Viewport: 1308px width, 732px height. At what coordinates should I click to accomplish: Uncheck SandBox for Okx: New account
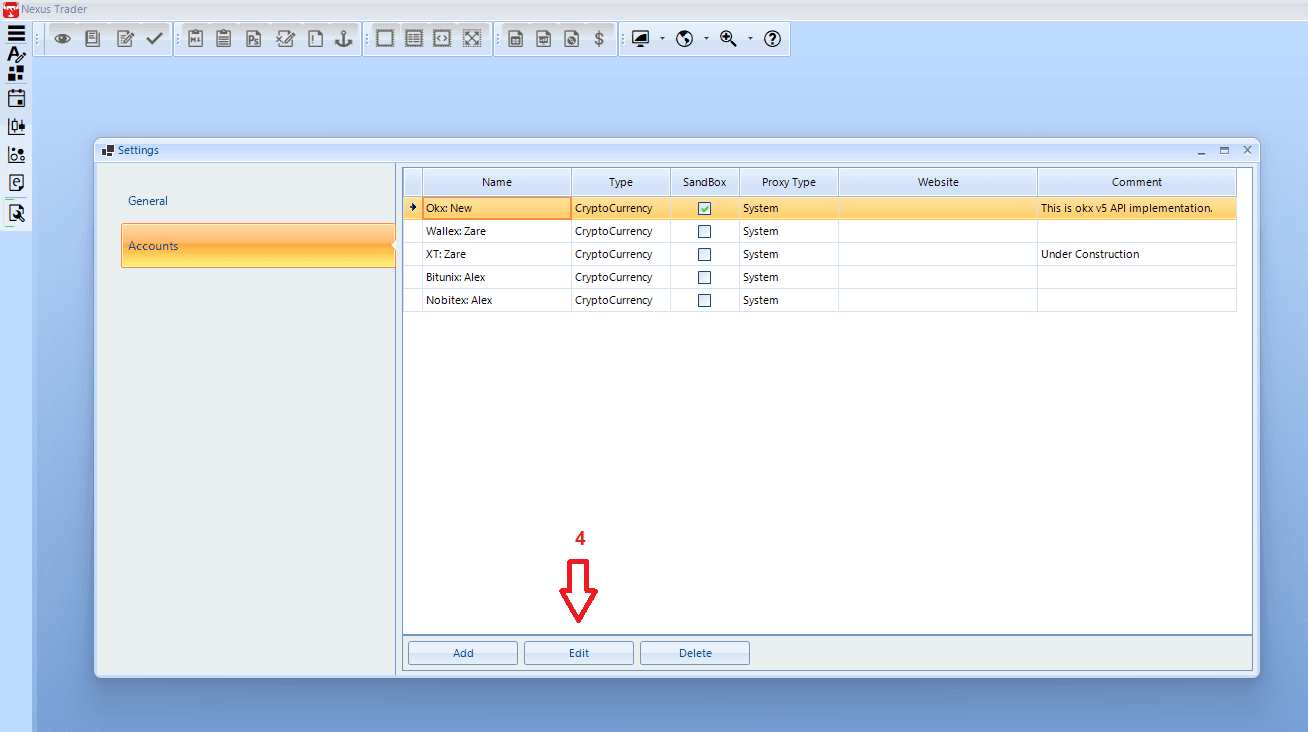pyautogui.click(x=704, y=209)
